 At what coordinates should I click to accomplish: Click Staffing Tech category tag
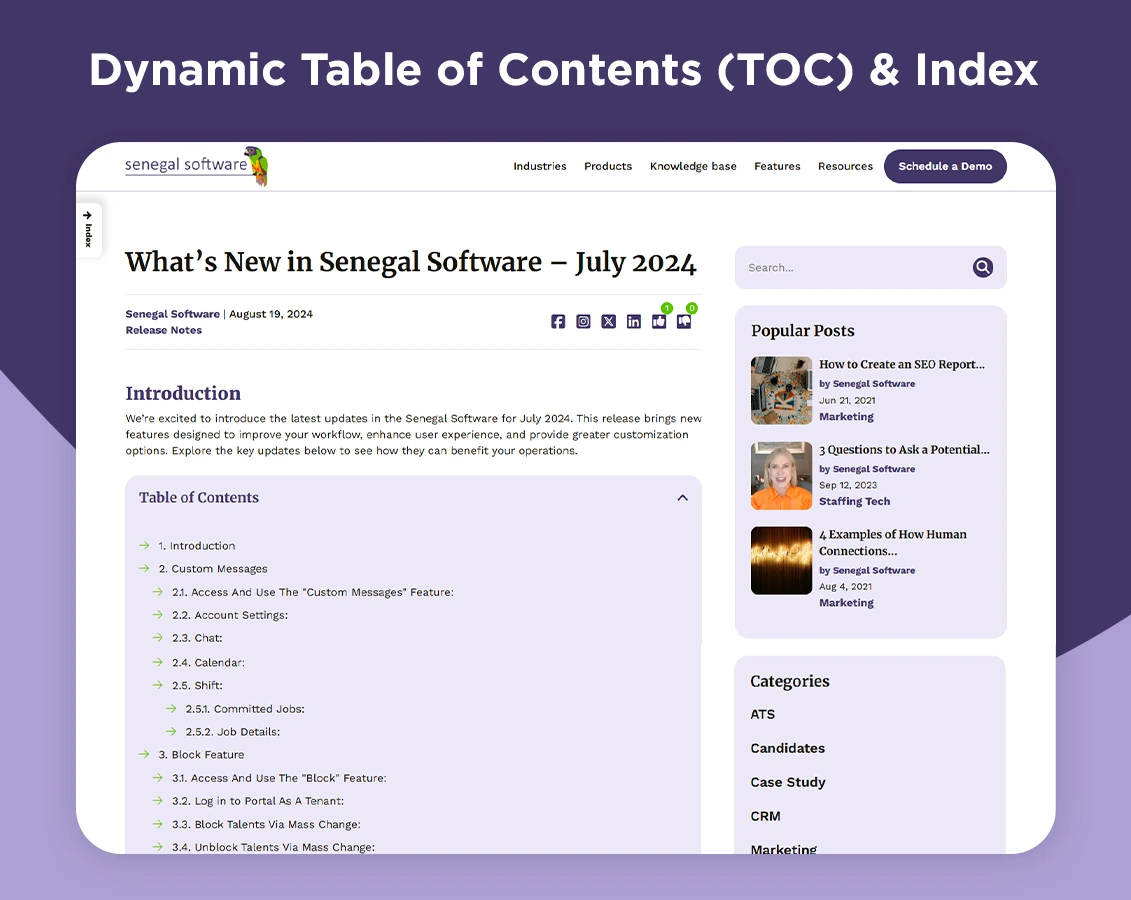pyautogui.click(x=854, y=501)
